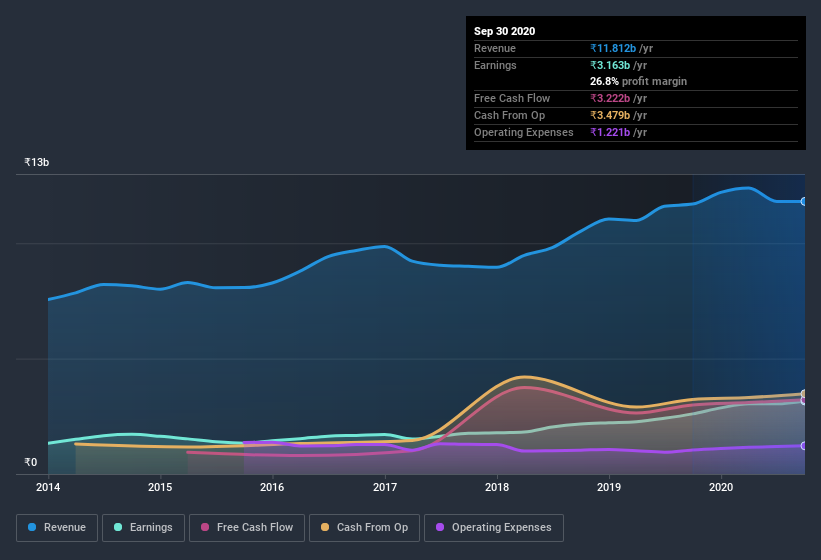Toggle the Revenue legend button
821x560 pixels.
pos(57,528)
